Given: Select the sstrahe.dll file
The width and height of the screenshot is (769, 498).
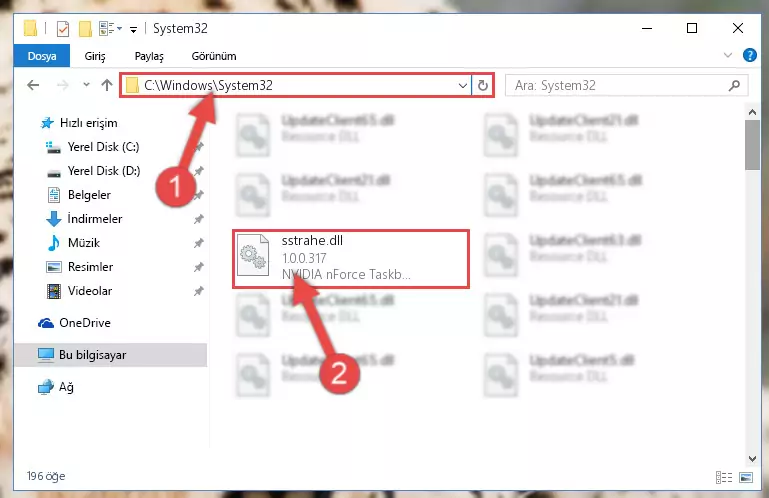Looking at the screenshot, I should pos(351,258).
